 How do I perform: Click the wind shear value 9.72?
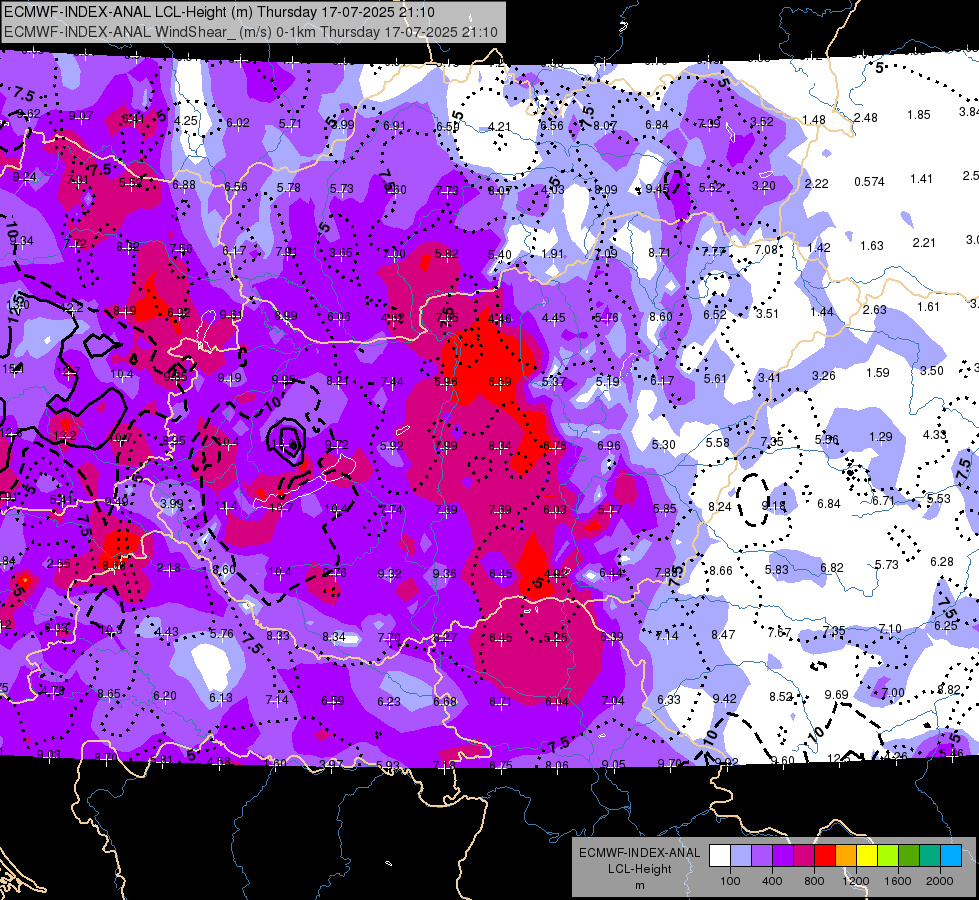(x=337, y=445)
